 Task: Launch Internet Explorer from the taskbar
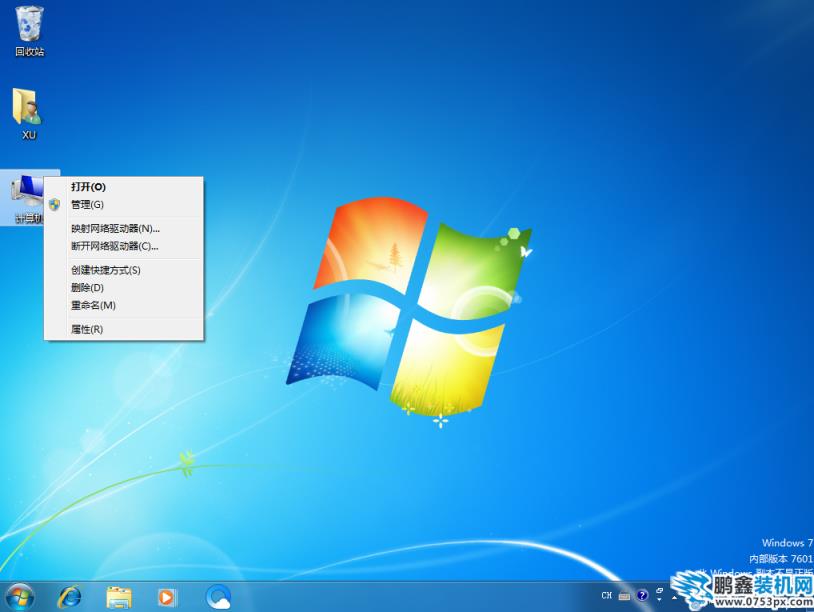[69, 597]
